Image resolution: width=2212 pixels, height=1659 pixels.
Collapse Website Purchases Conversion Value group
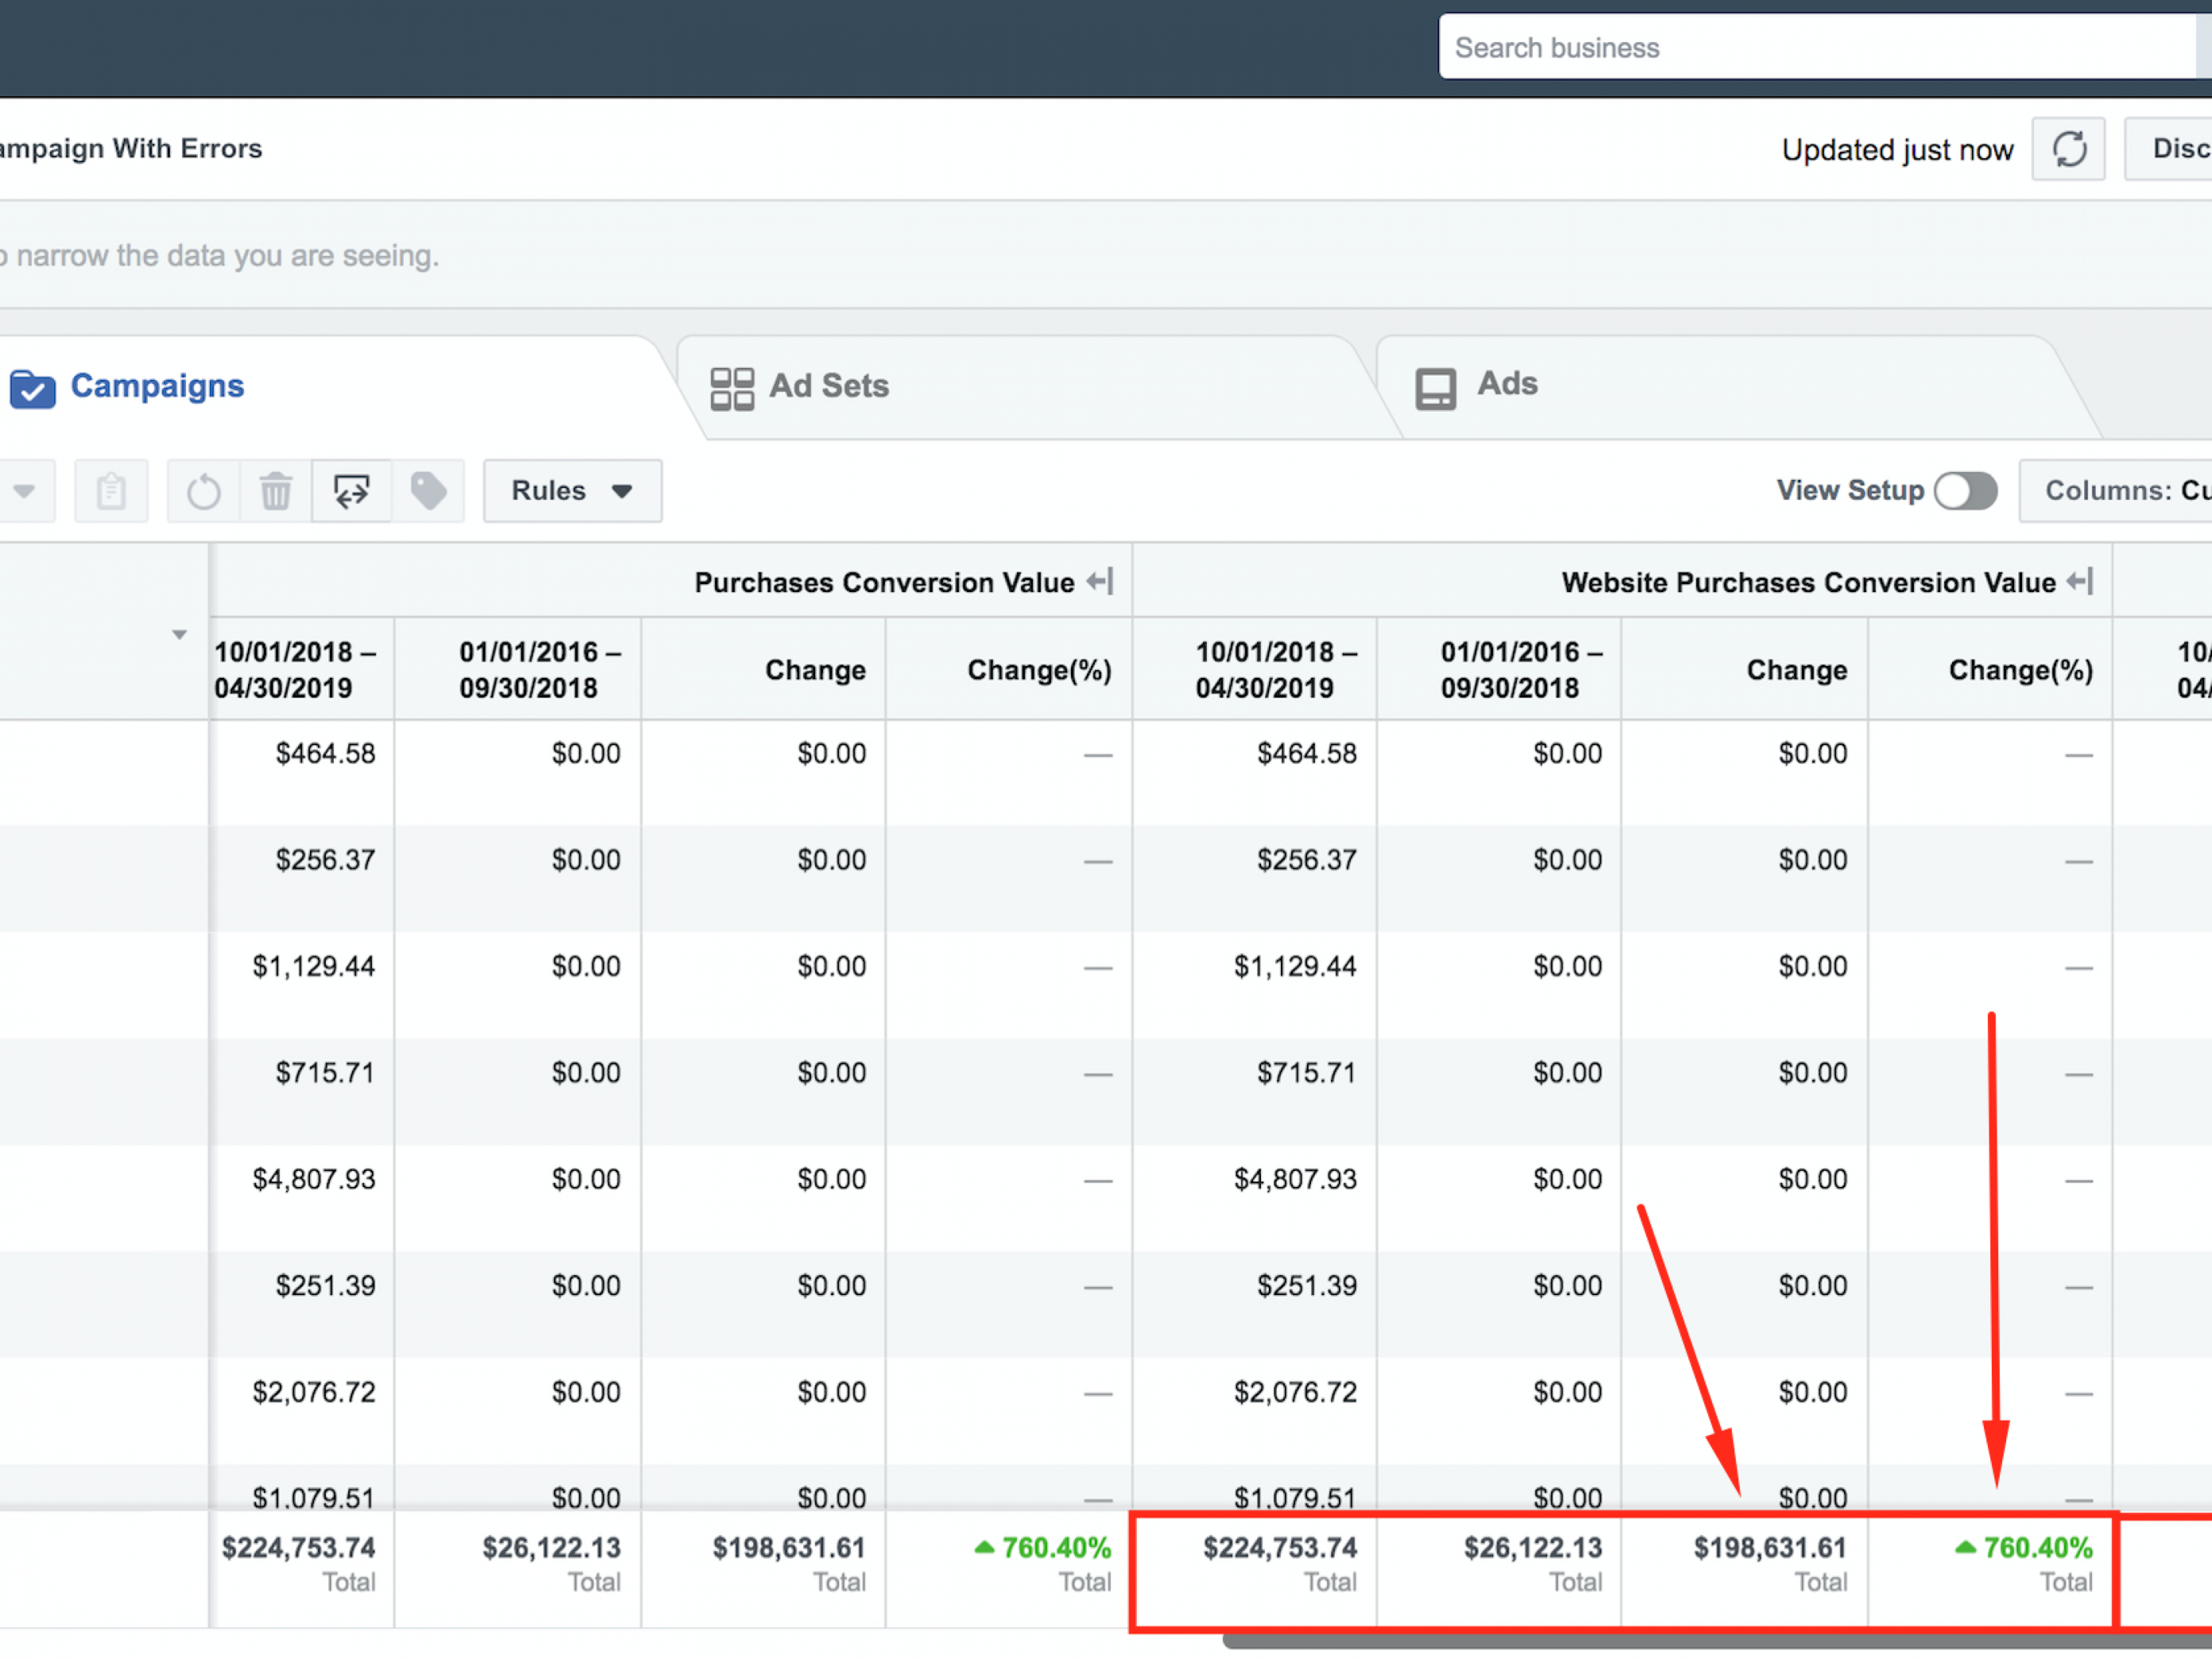click(x=2081, y=581)
